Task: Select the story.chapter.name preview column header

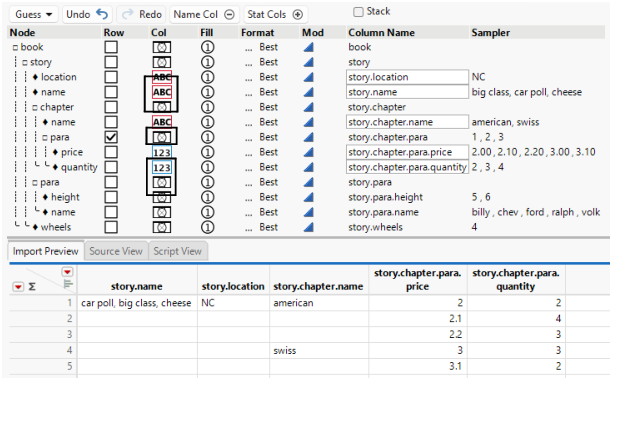Action: 319,280
